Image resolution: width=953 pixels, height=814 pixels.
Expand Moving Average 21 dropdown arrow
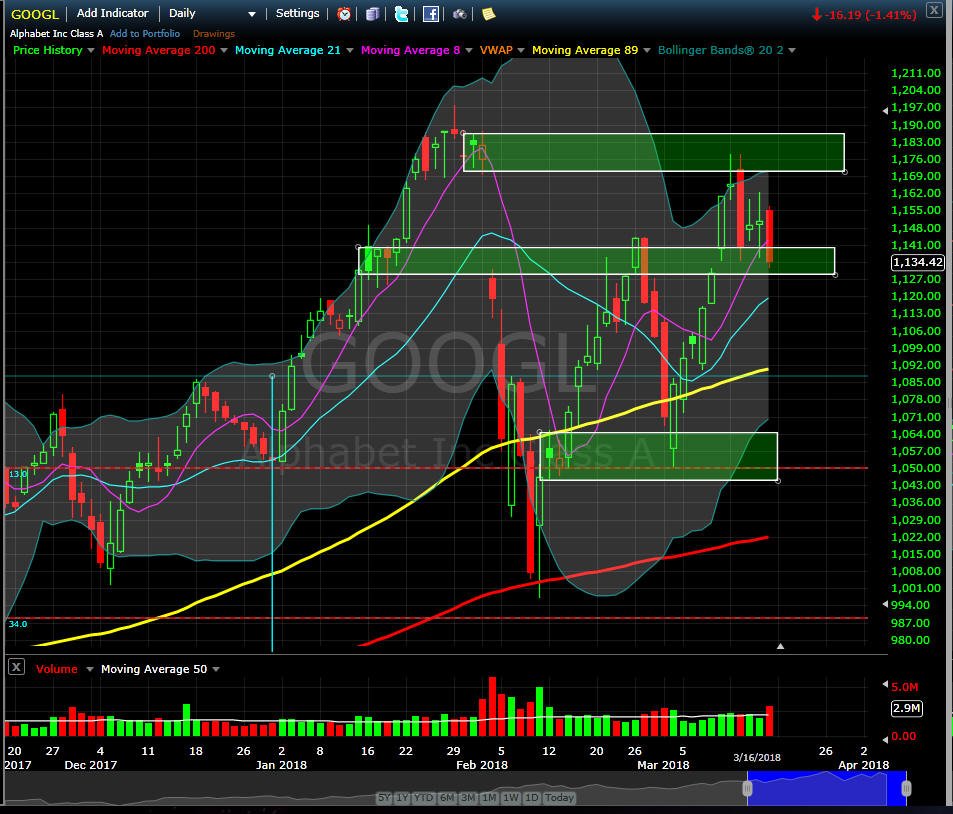[x=349, y=50]
